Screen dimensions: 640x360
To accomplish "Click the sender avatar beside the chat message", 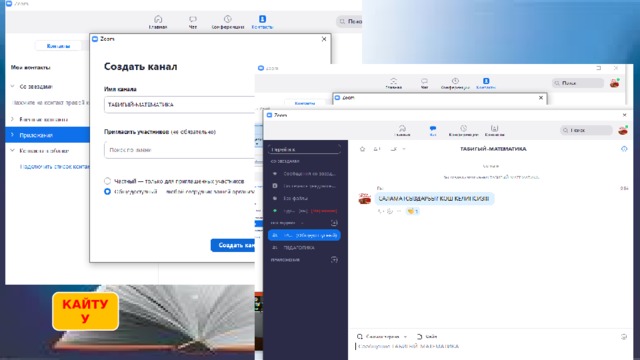I will click(364, 199).
